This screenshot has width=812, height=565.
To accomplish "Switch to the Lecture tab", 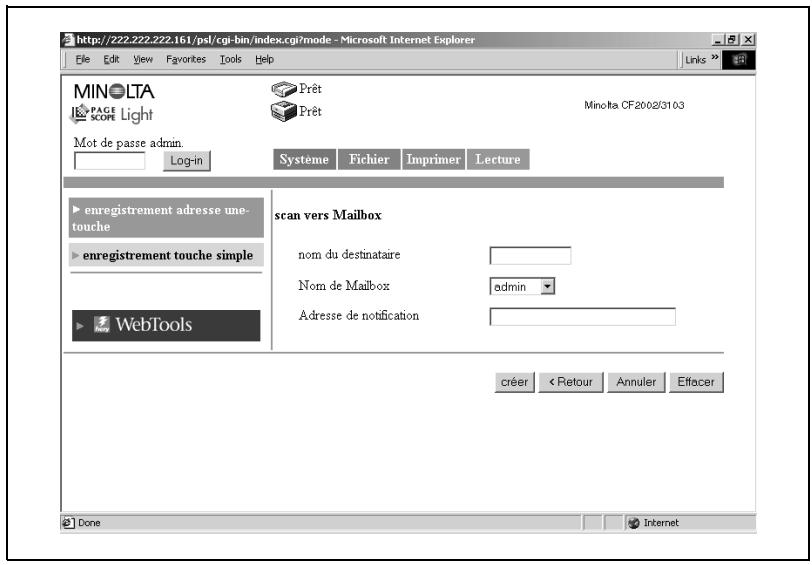I will [498, 160].
